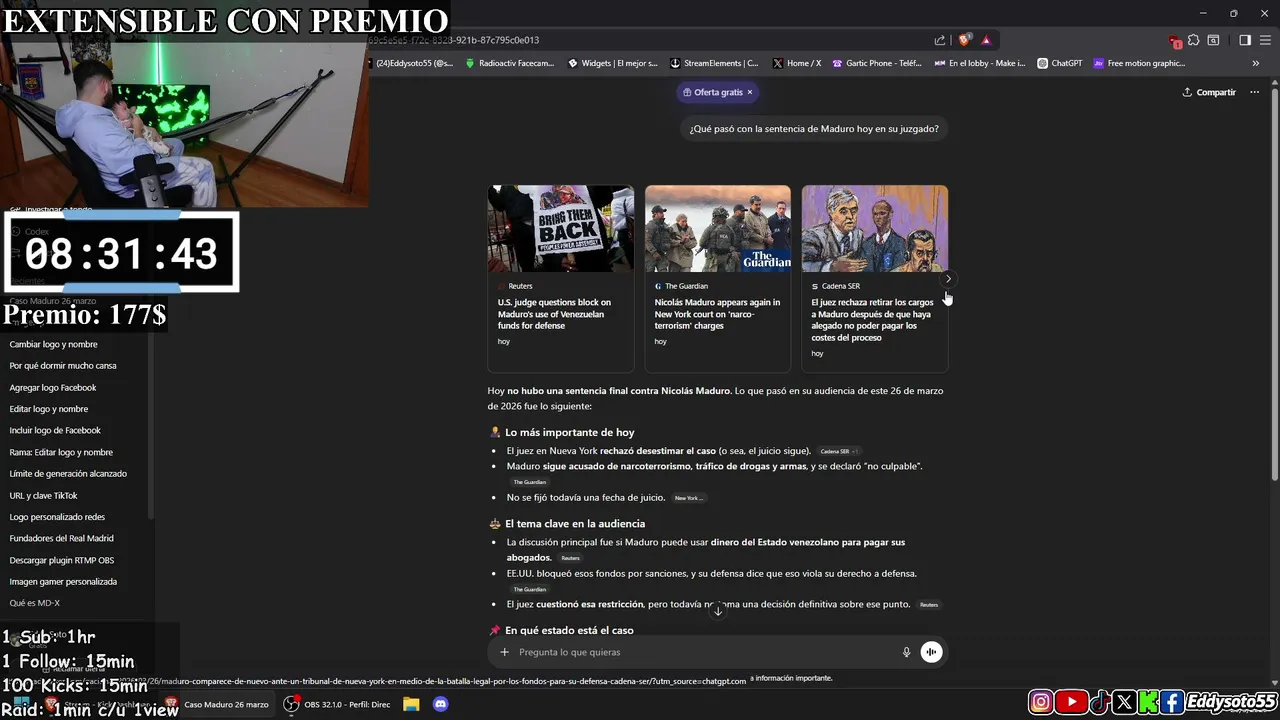Click the address bar share icon
The image size is (1280, 720).
click(939, 40)
